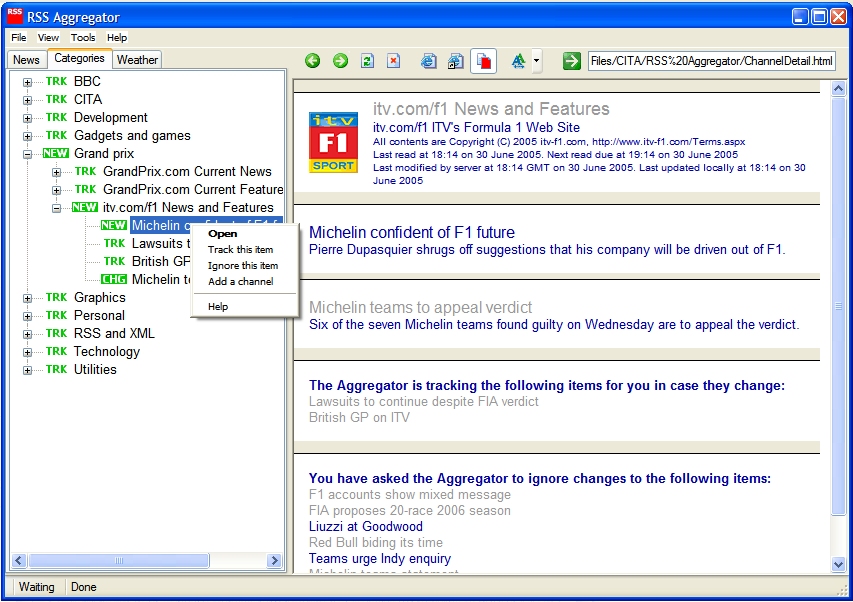Expand Gadgets and games category

click(x=27, y=136)
